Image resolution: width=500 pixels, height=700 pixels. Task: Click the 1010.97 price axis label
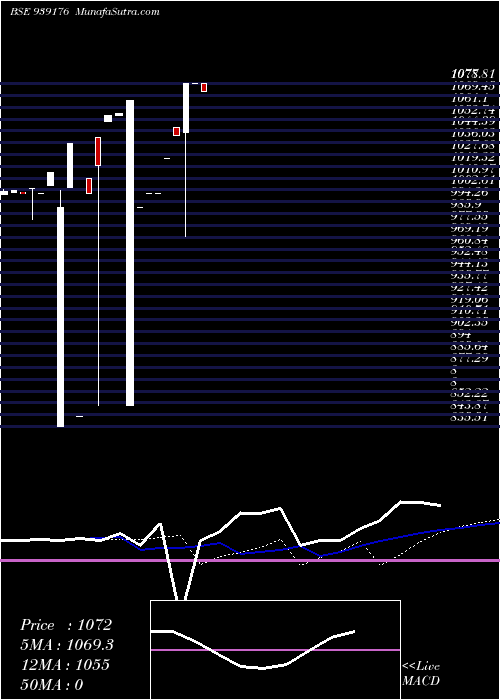pyautogui.click(x=475, y=170)
